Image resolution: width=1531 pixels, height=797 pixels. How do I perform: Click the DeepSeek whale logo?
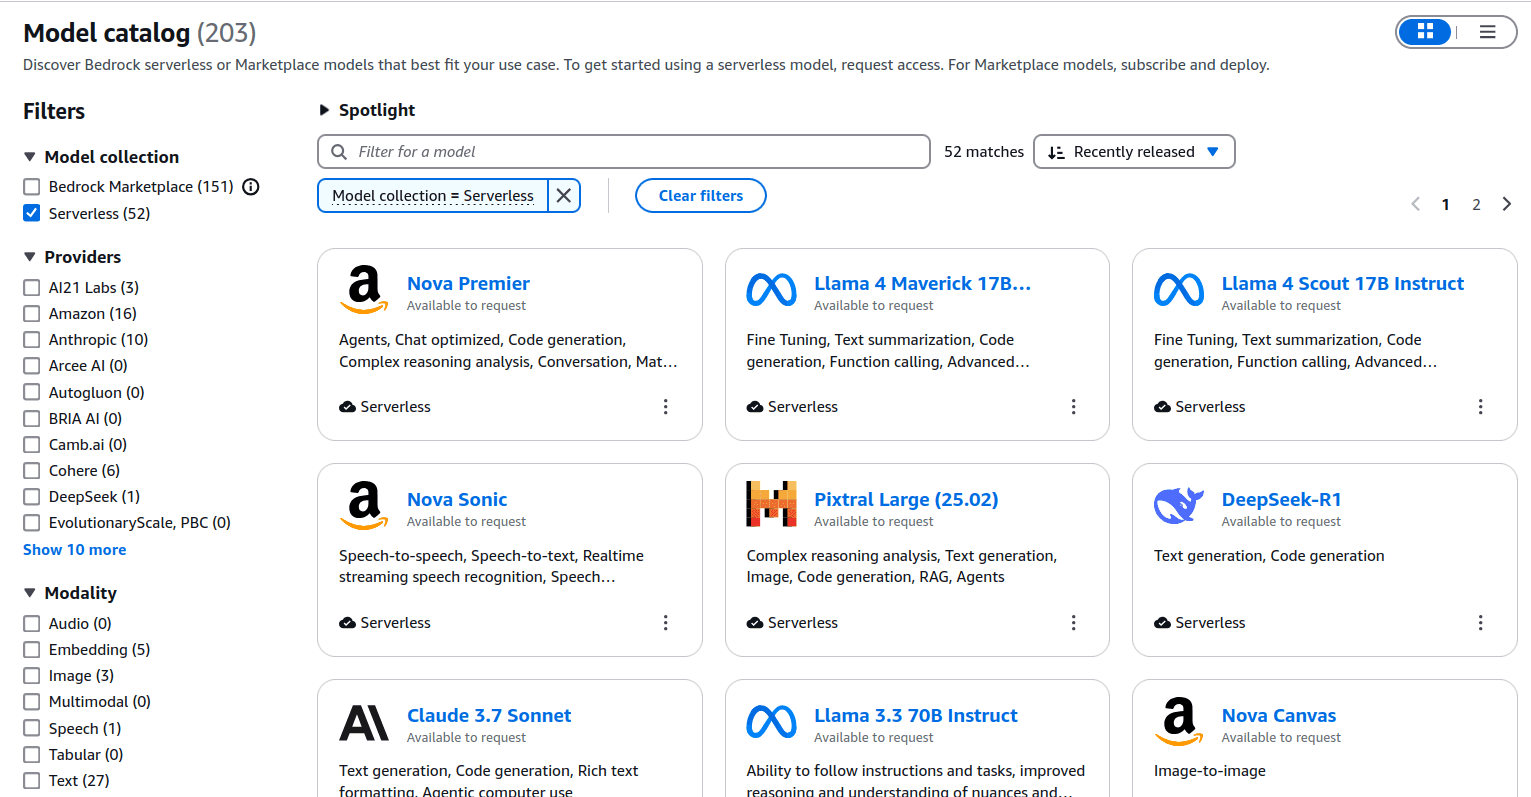pyautogui.click(x=1179, y=506)
